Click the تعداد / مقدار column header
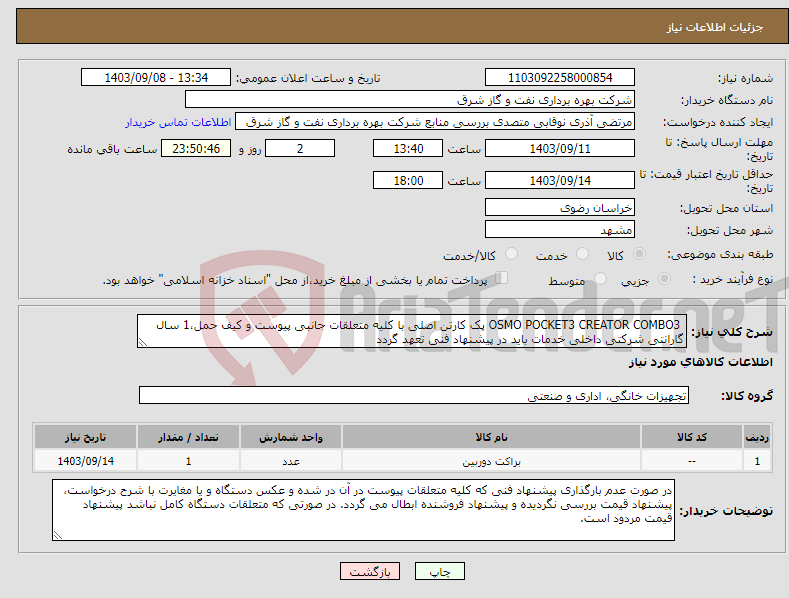 [188, 437]
